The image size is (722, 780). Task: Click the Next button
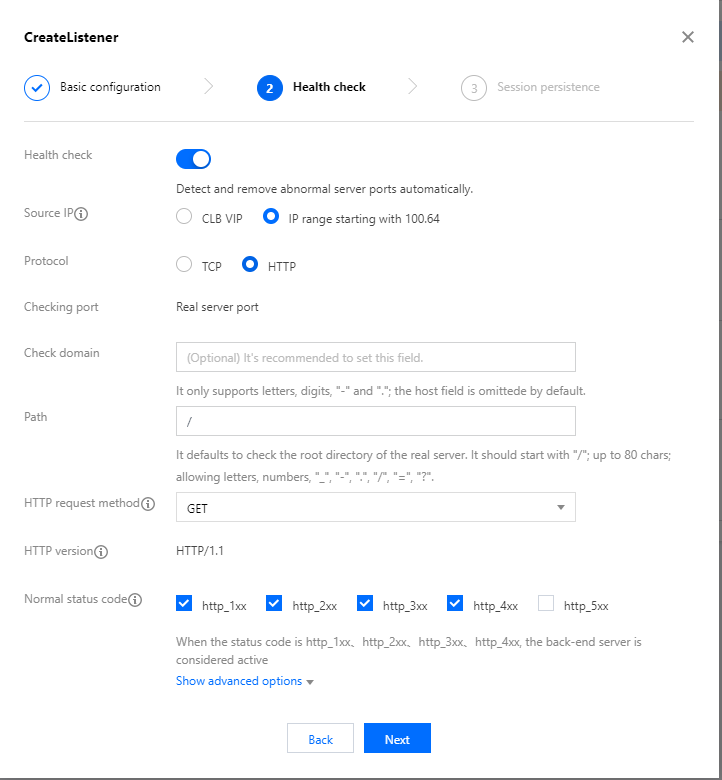point(397,739)
